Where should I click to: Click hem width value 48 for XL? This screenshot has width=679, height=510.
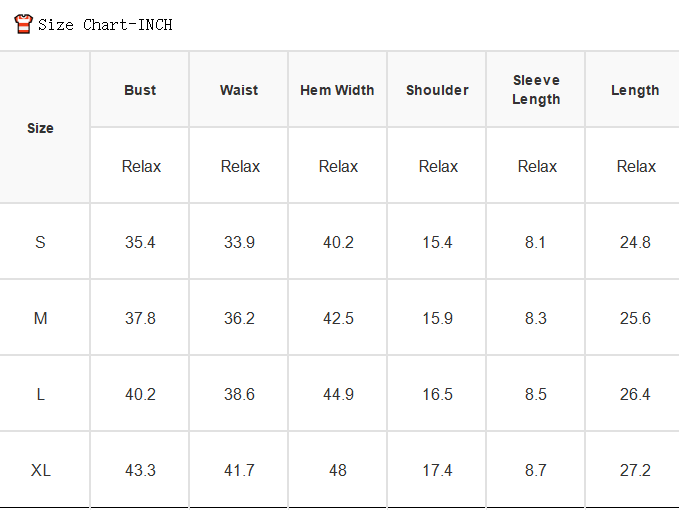tap(338, 470)
